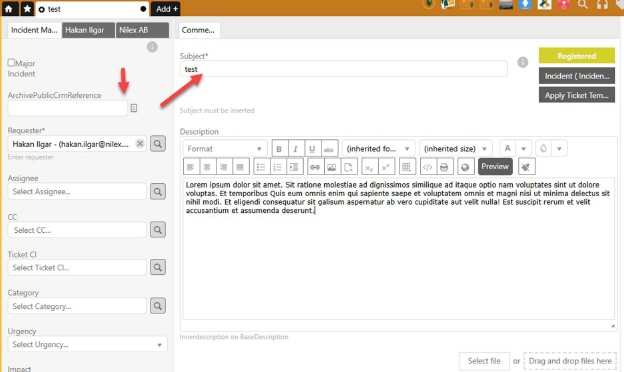Click the Preview button
The image size is (624, 372).
coord(495,167)
